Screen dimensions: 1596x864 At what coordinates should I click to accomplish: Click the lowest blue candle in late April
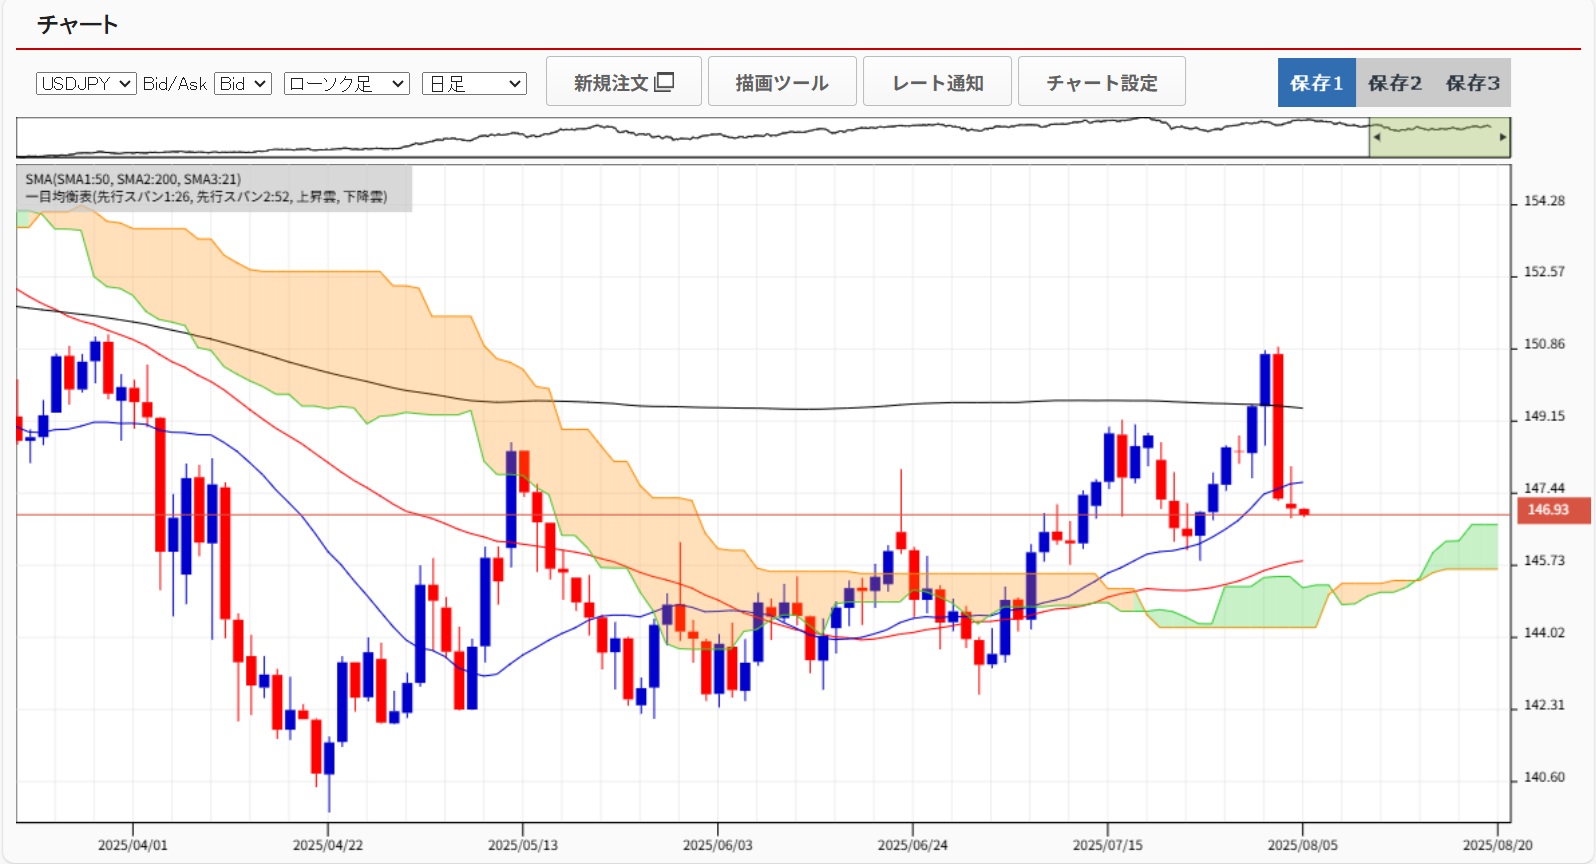pos(329,758)
